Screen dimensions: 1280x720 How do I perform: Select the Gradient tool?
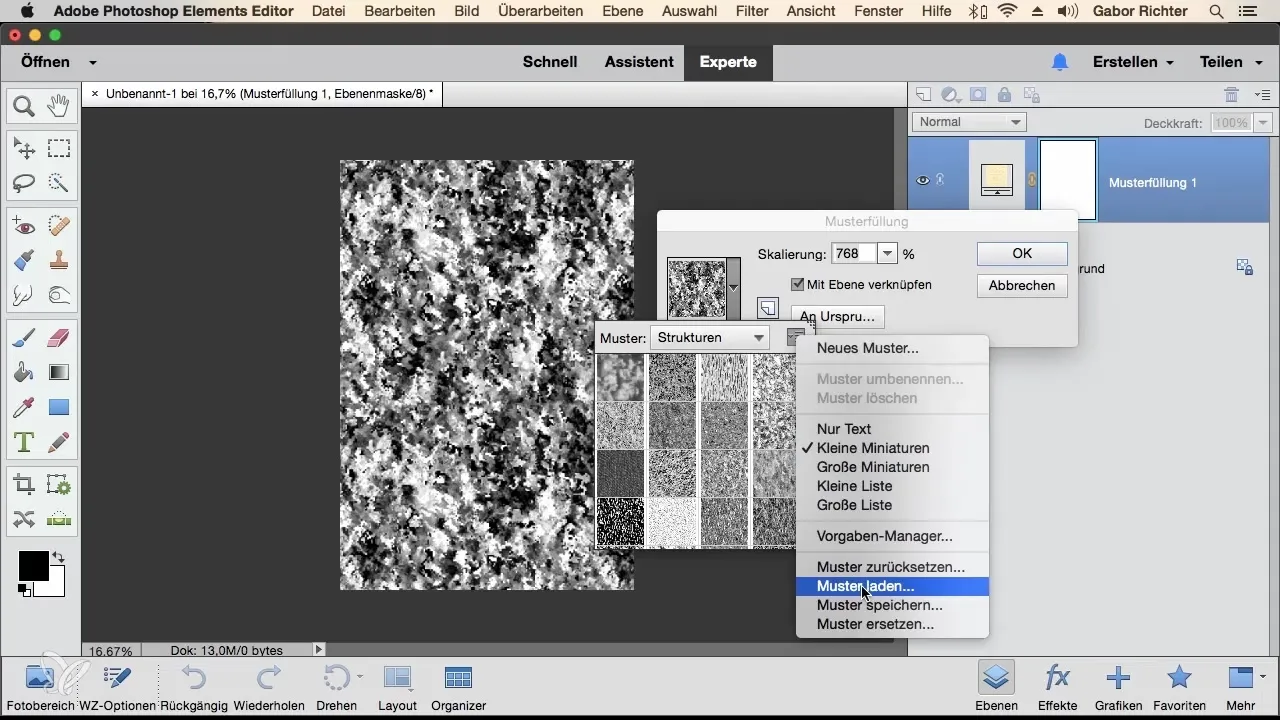pos(59,373)
